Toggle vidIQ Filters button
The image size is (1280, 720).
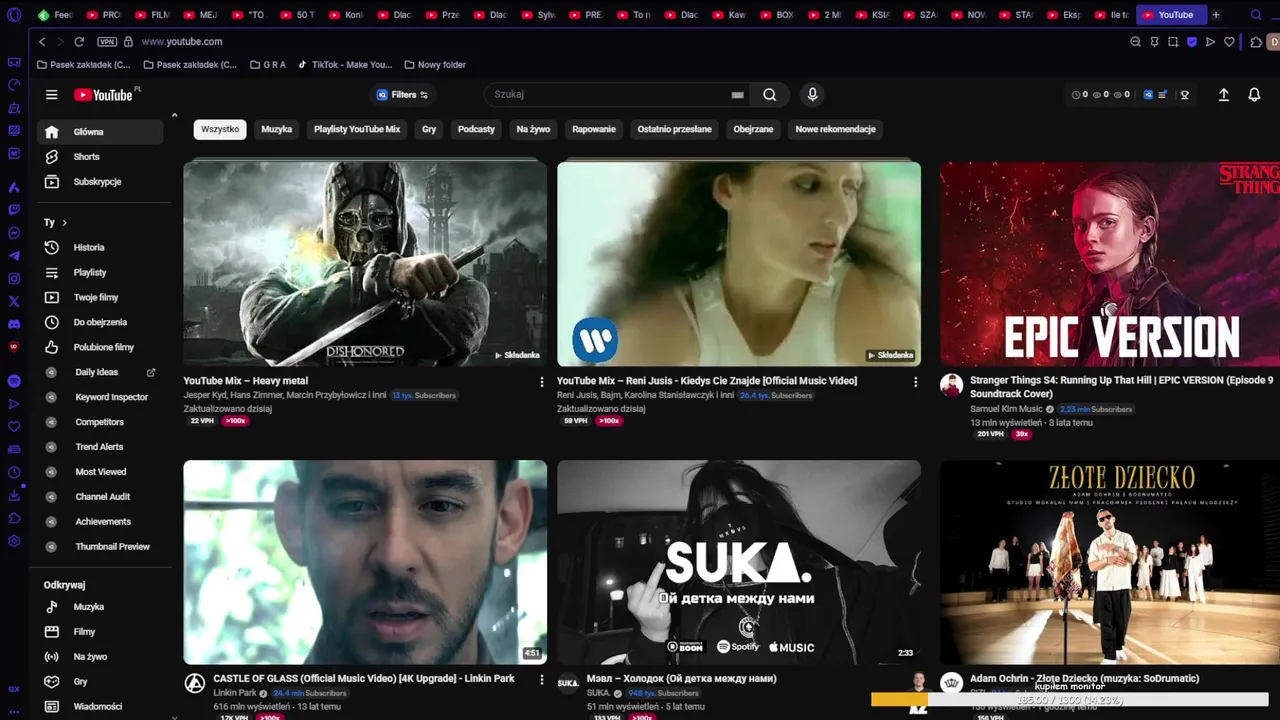[x=403, y=95]
